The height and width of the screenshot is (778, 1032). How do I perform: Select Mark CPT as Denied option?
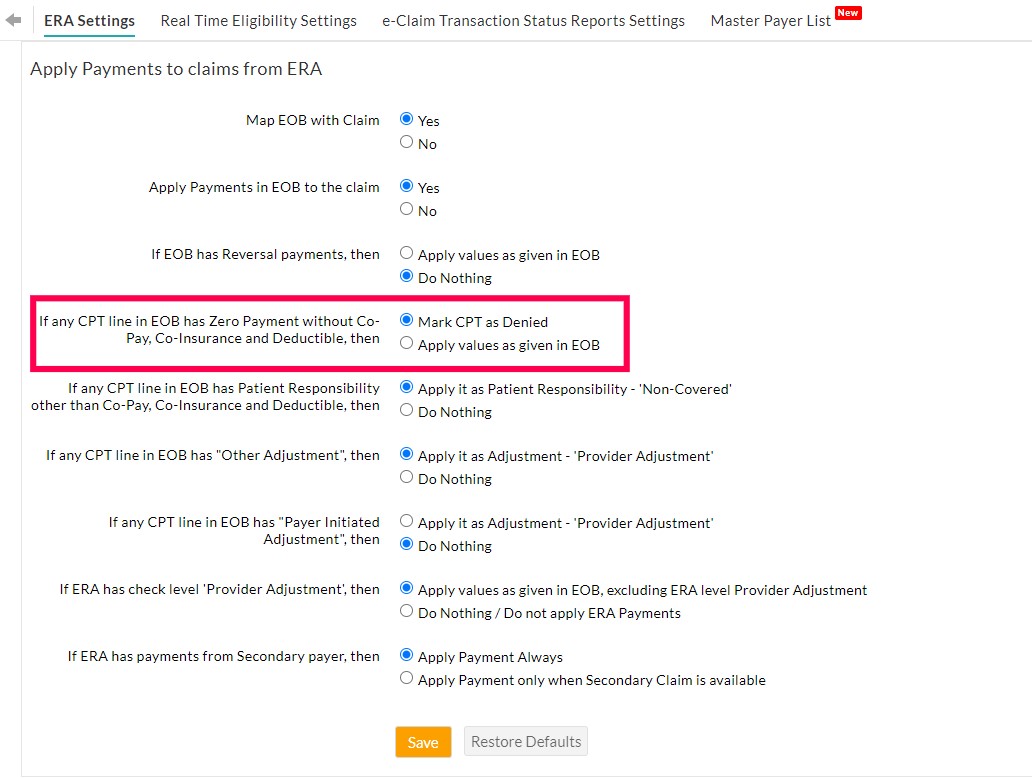point(406,320)
